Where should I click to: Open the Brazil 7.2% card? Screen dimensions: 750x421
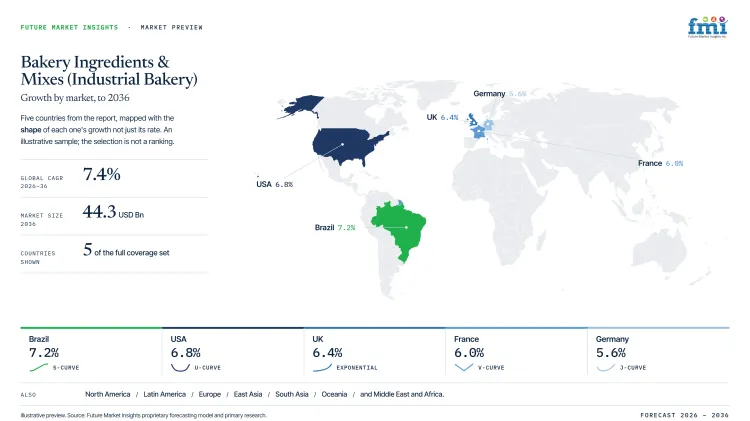[91, 353]
